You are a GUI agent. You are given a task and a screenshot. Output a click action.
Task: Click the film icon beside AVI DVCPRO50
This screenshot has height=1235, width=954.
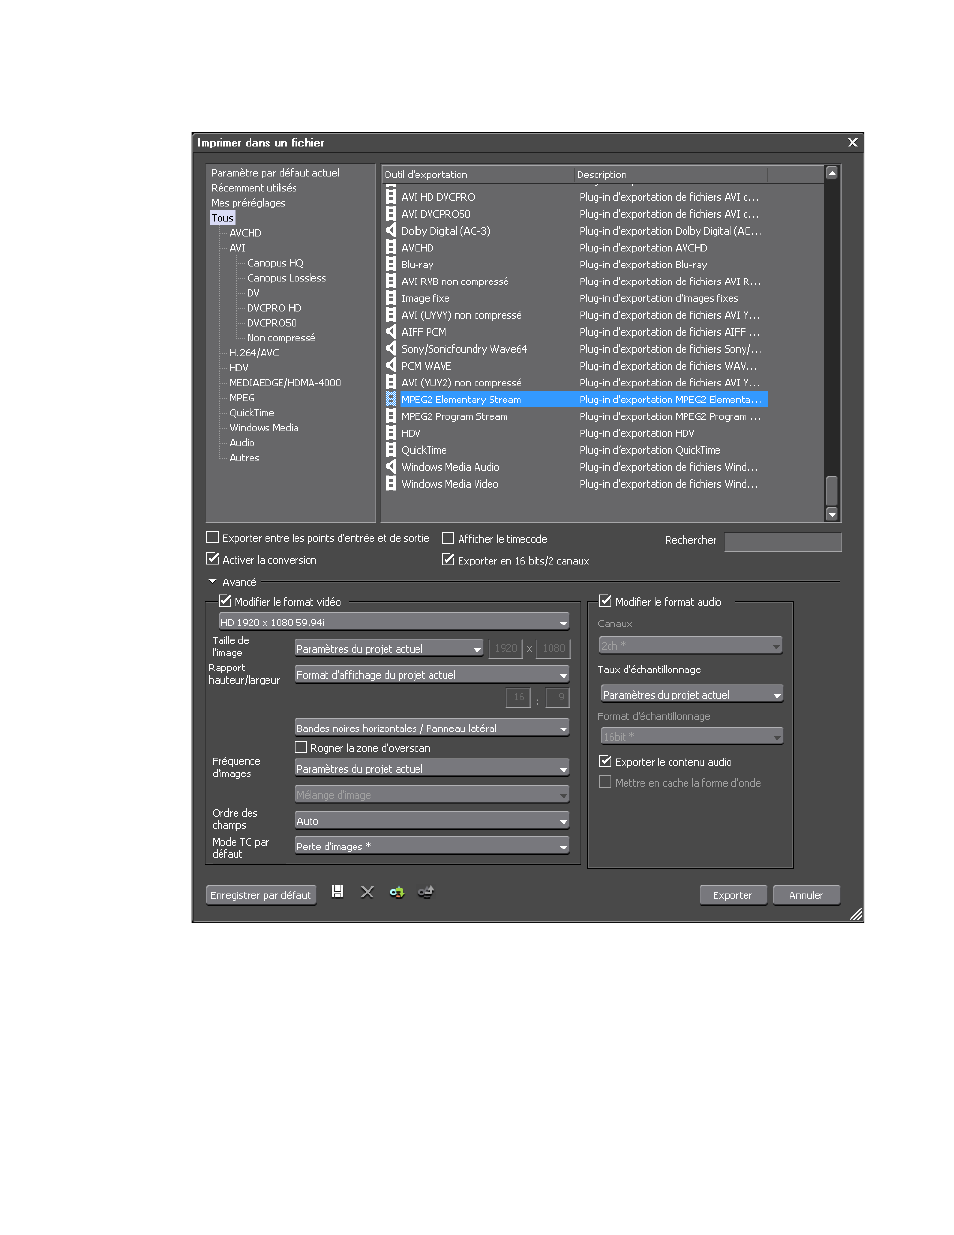click(x=391, y=214)
